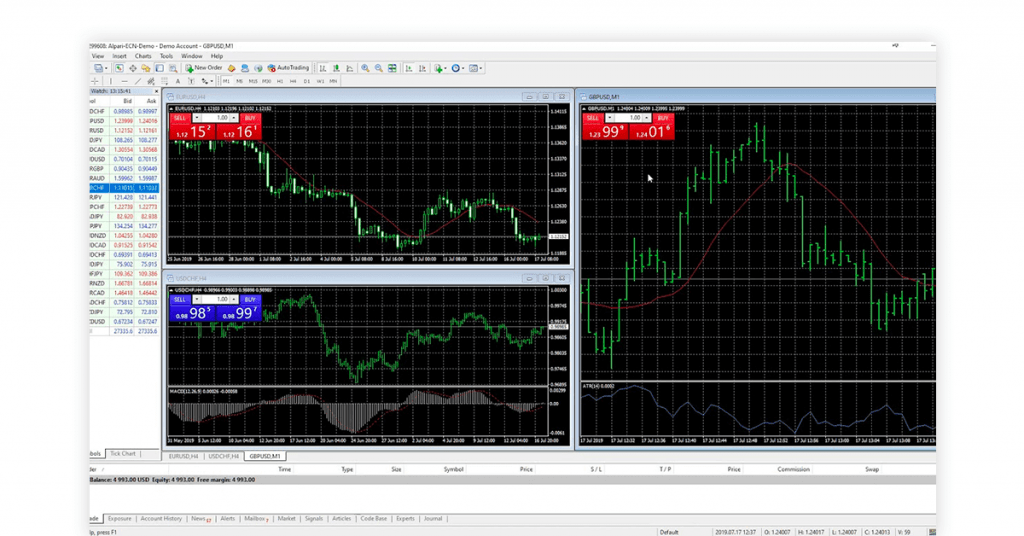Open the periodicity clock dropdown
The image size is (1024, 536).
(458, 68)
